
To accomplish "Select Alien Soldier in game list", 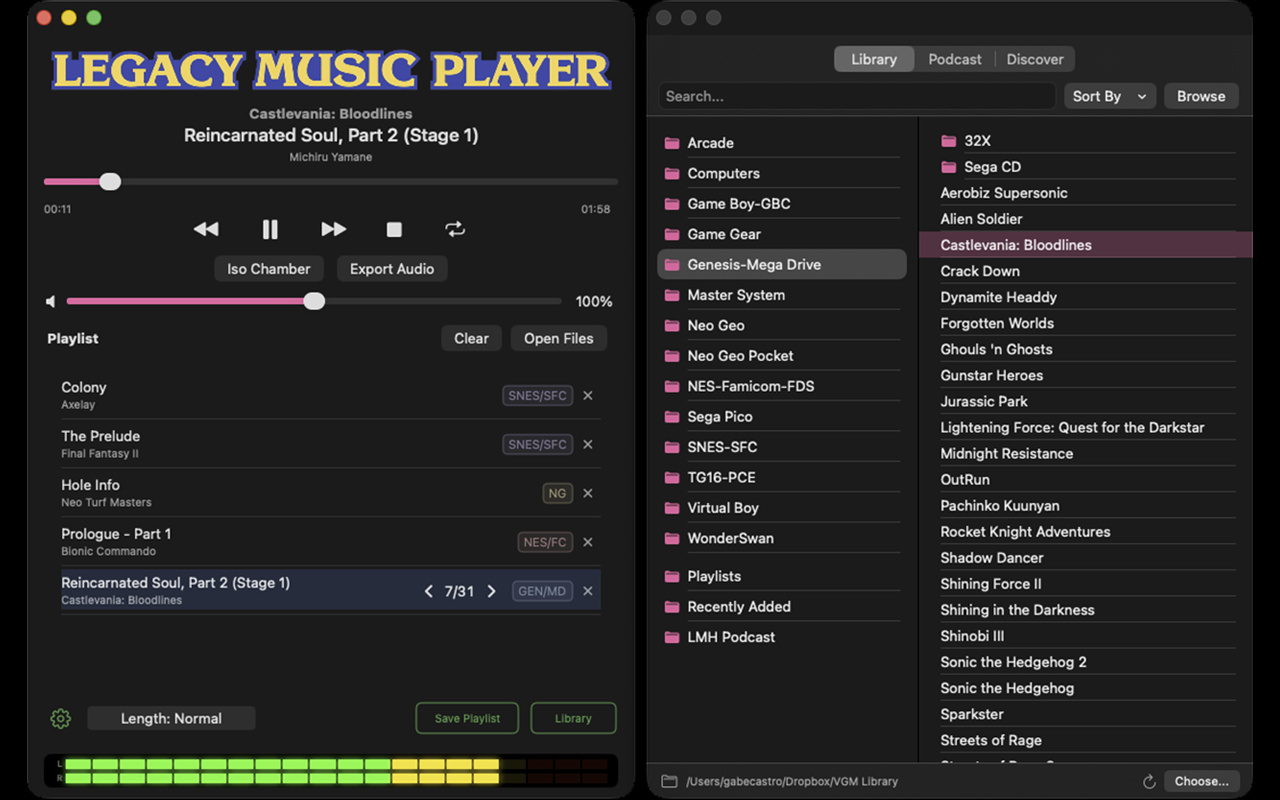I will (x=1087, y=219).
